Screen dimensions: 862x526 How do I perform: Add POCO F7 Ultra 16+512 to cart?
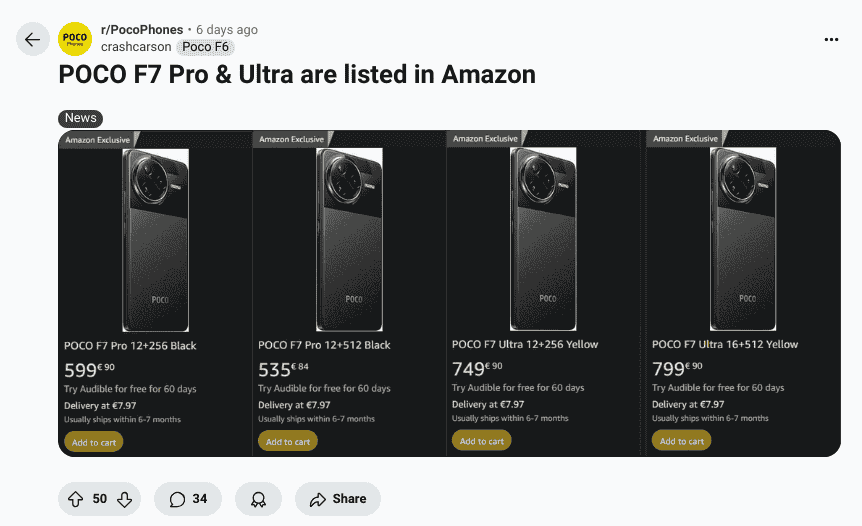coord(681,440)
